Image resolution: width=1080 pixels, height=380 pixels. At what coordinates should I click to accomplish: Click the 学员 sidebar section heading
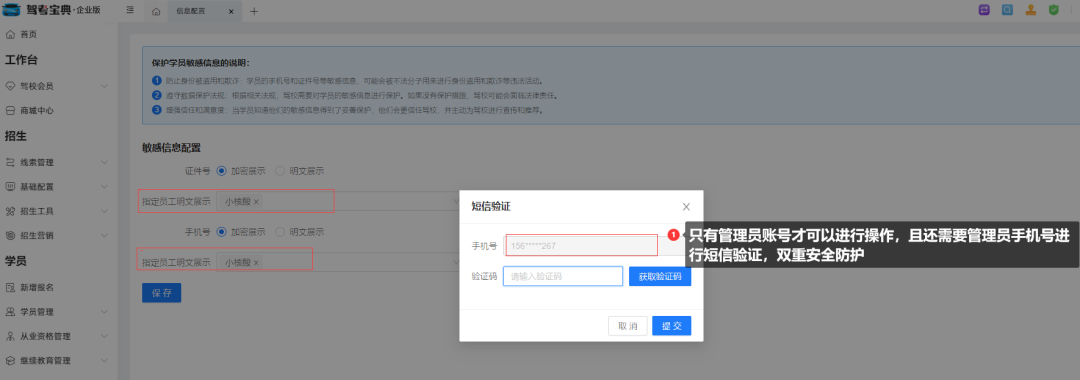(x=15, y=261)
